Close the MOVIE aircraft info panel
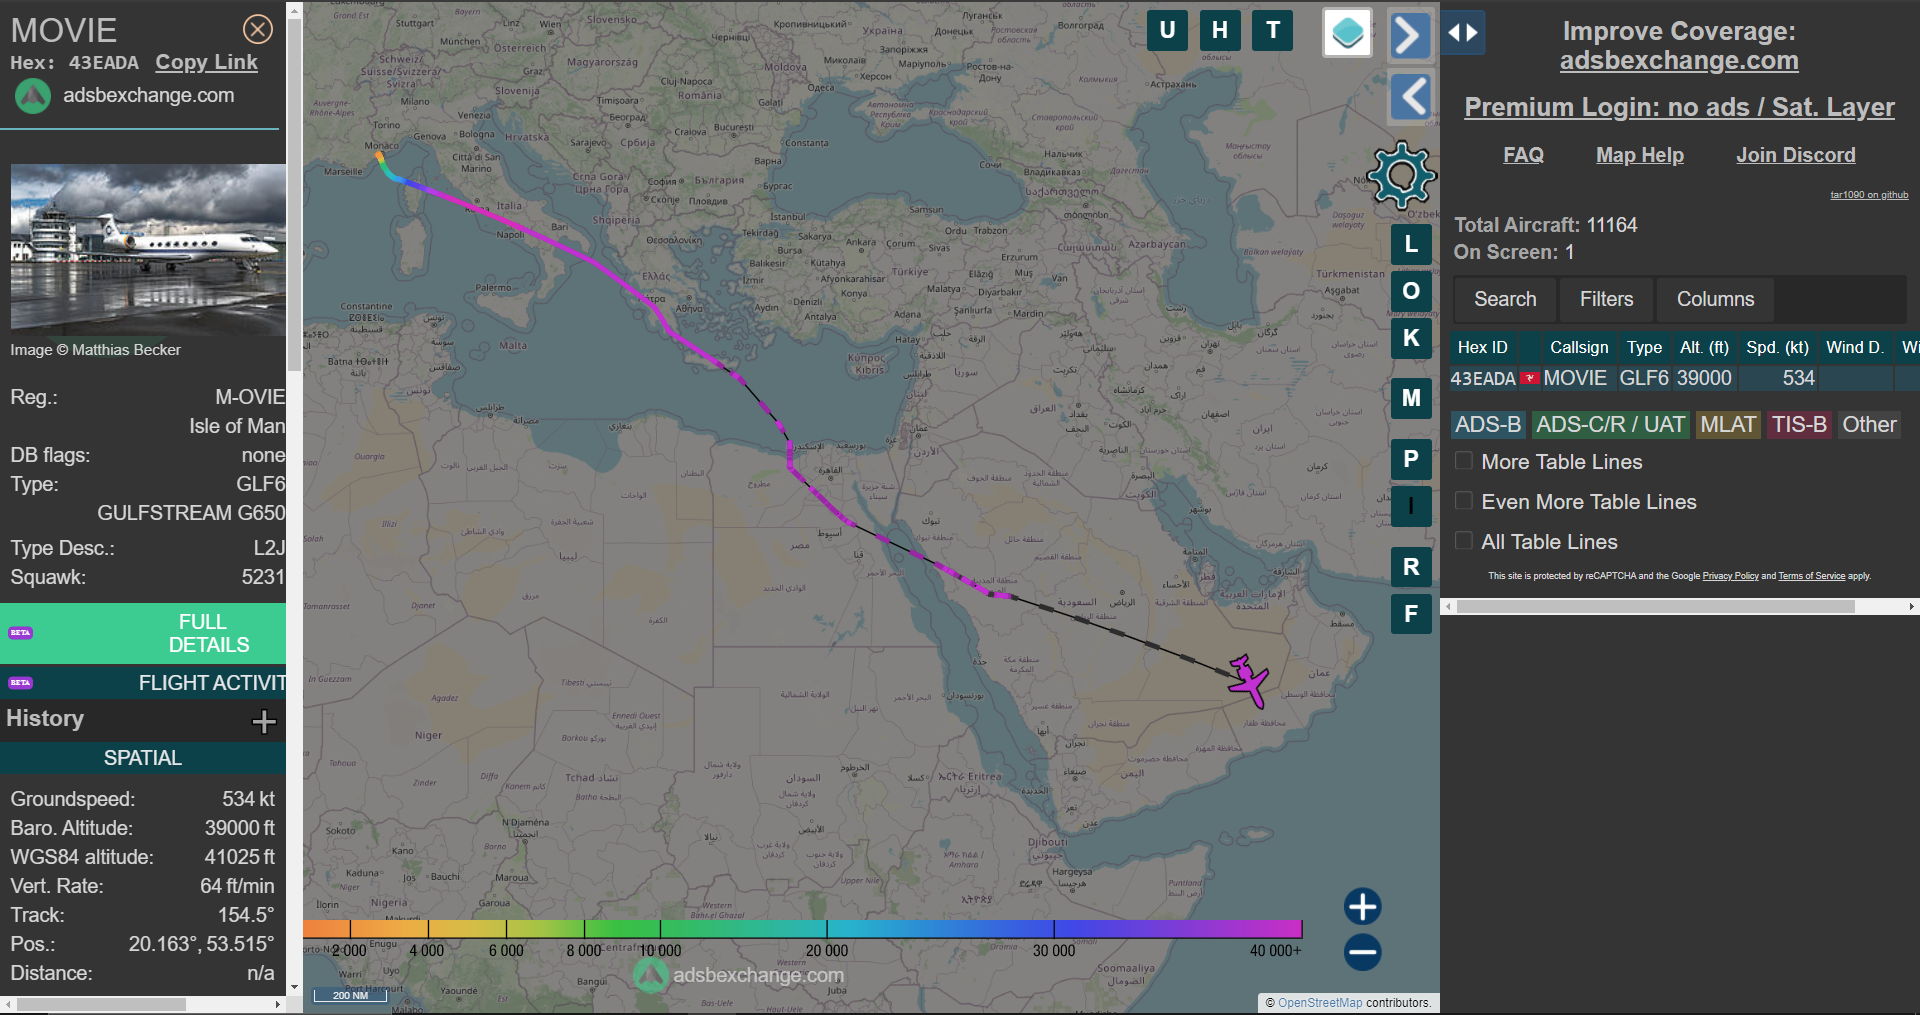The height and width of the screenshot is (1015, 1920). pos(258,30)
